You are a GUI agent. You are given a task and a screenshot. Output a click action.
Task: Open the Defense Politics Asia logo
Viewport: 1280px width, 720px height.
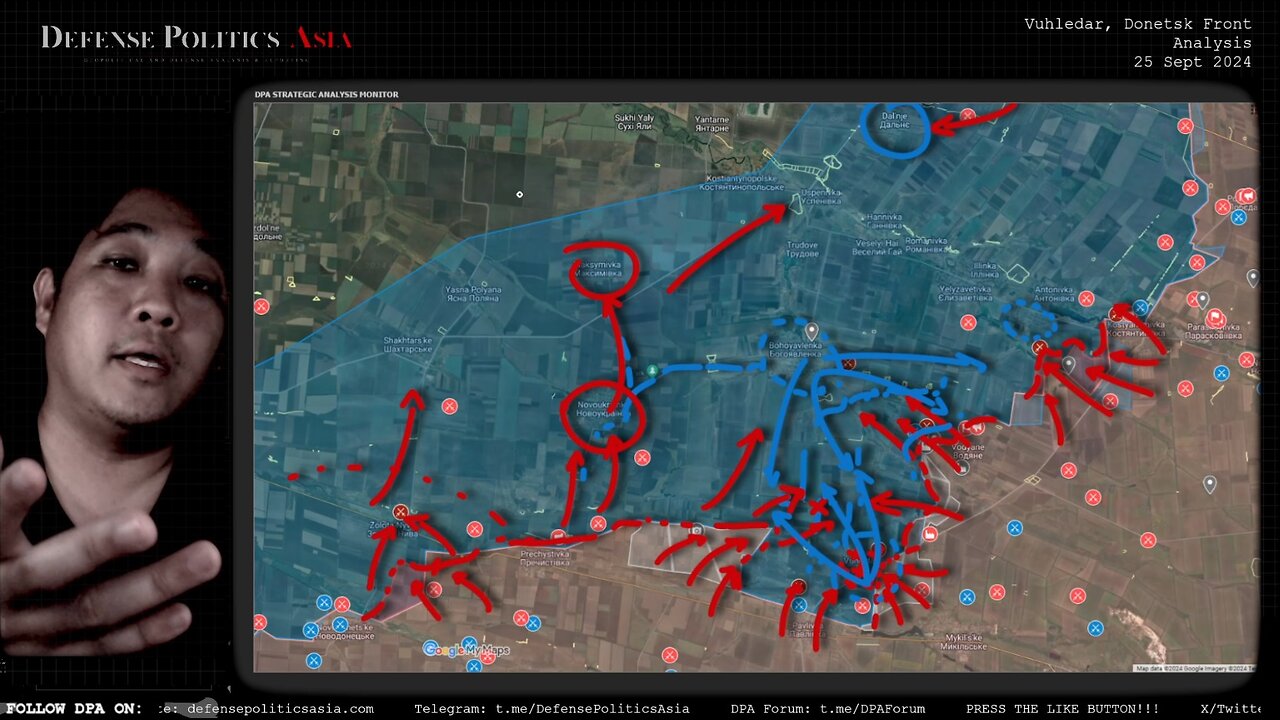click(x=196, y=42)
